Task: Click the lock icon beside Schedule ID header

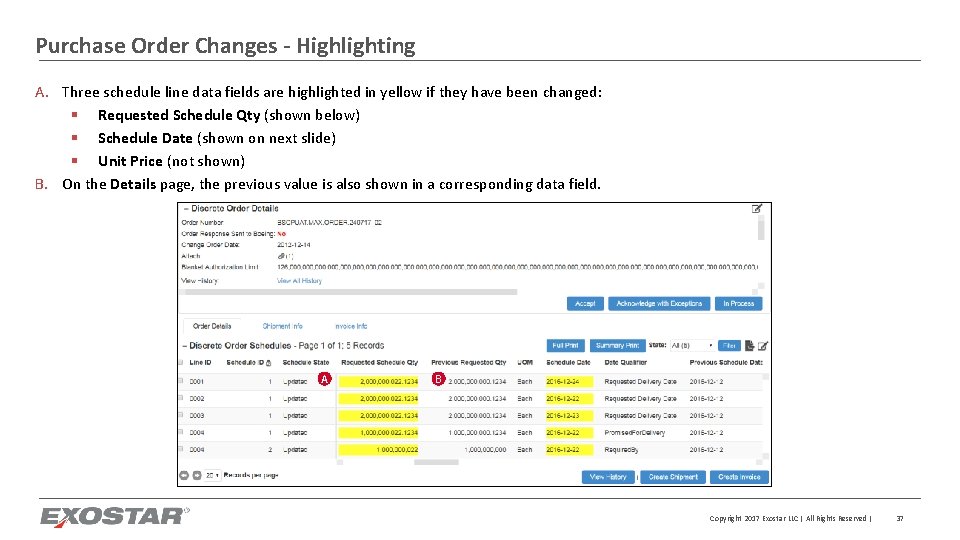Action: pos(269,363)
